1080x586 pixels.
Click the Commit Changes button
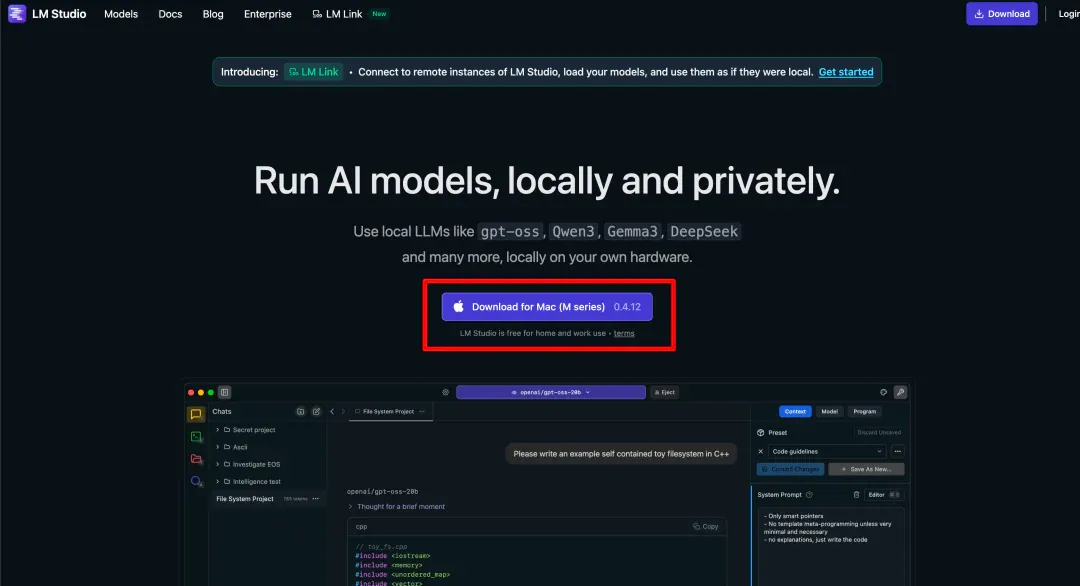click(790, 469)
